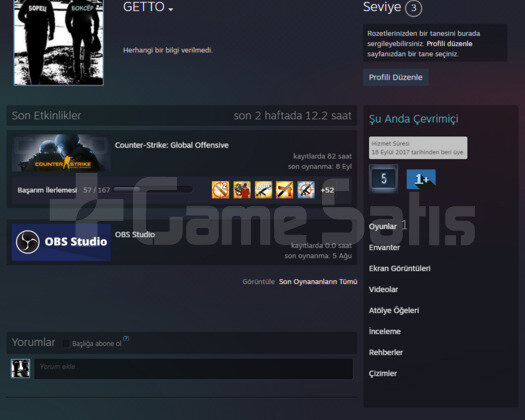
Task: Open the help icon next to Başlığa abone ol
Action: coord(126,339)
